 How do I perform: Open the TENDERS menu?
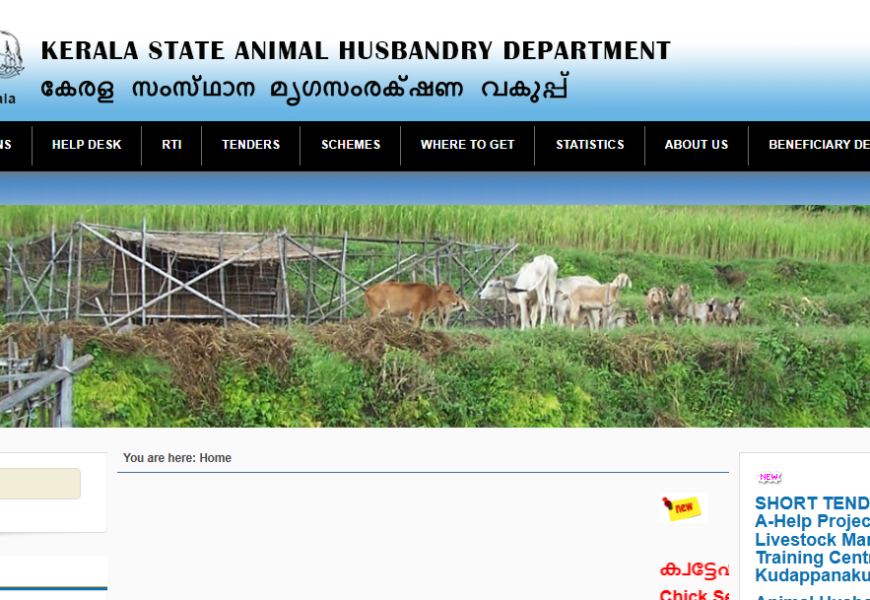[x=251, y=145]
